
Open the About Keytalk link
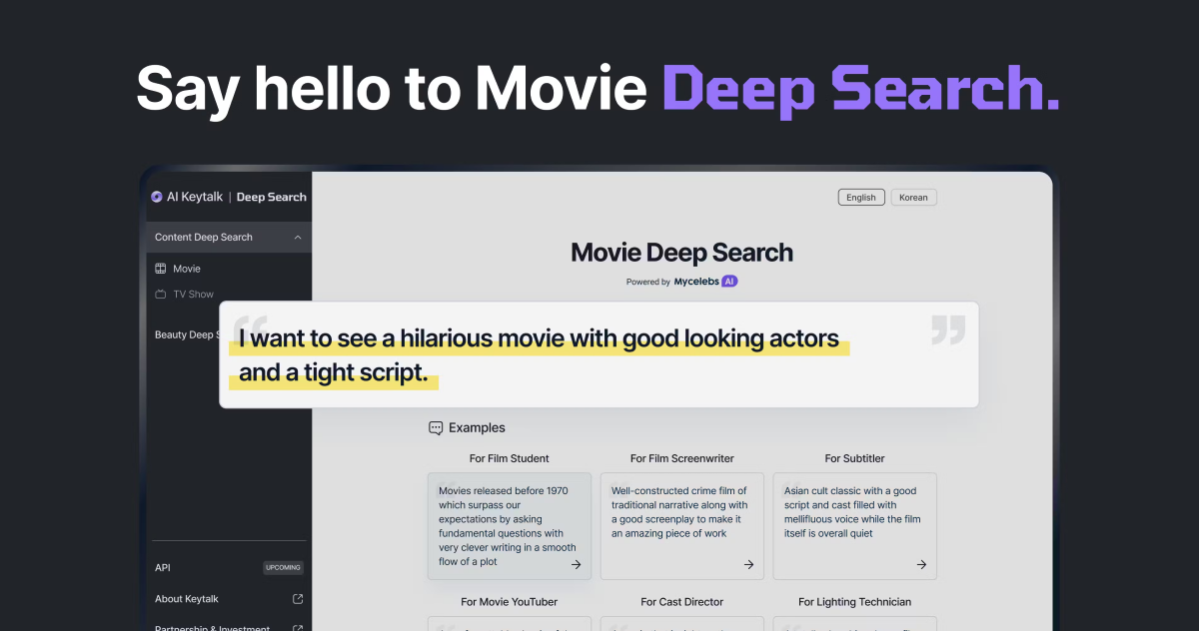point(187,598)
